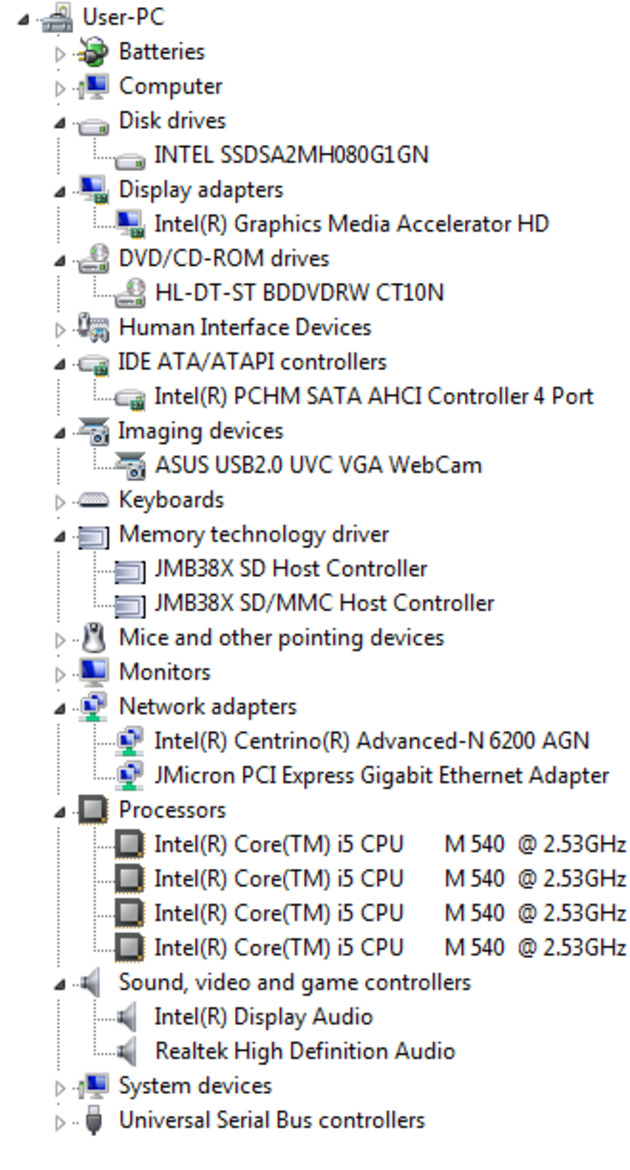The width and height of the screenshot is (630, 1170).
Task: Collapse the Network adapters node
Action: 60,709
